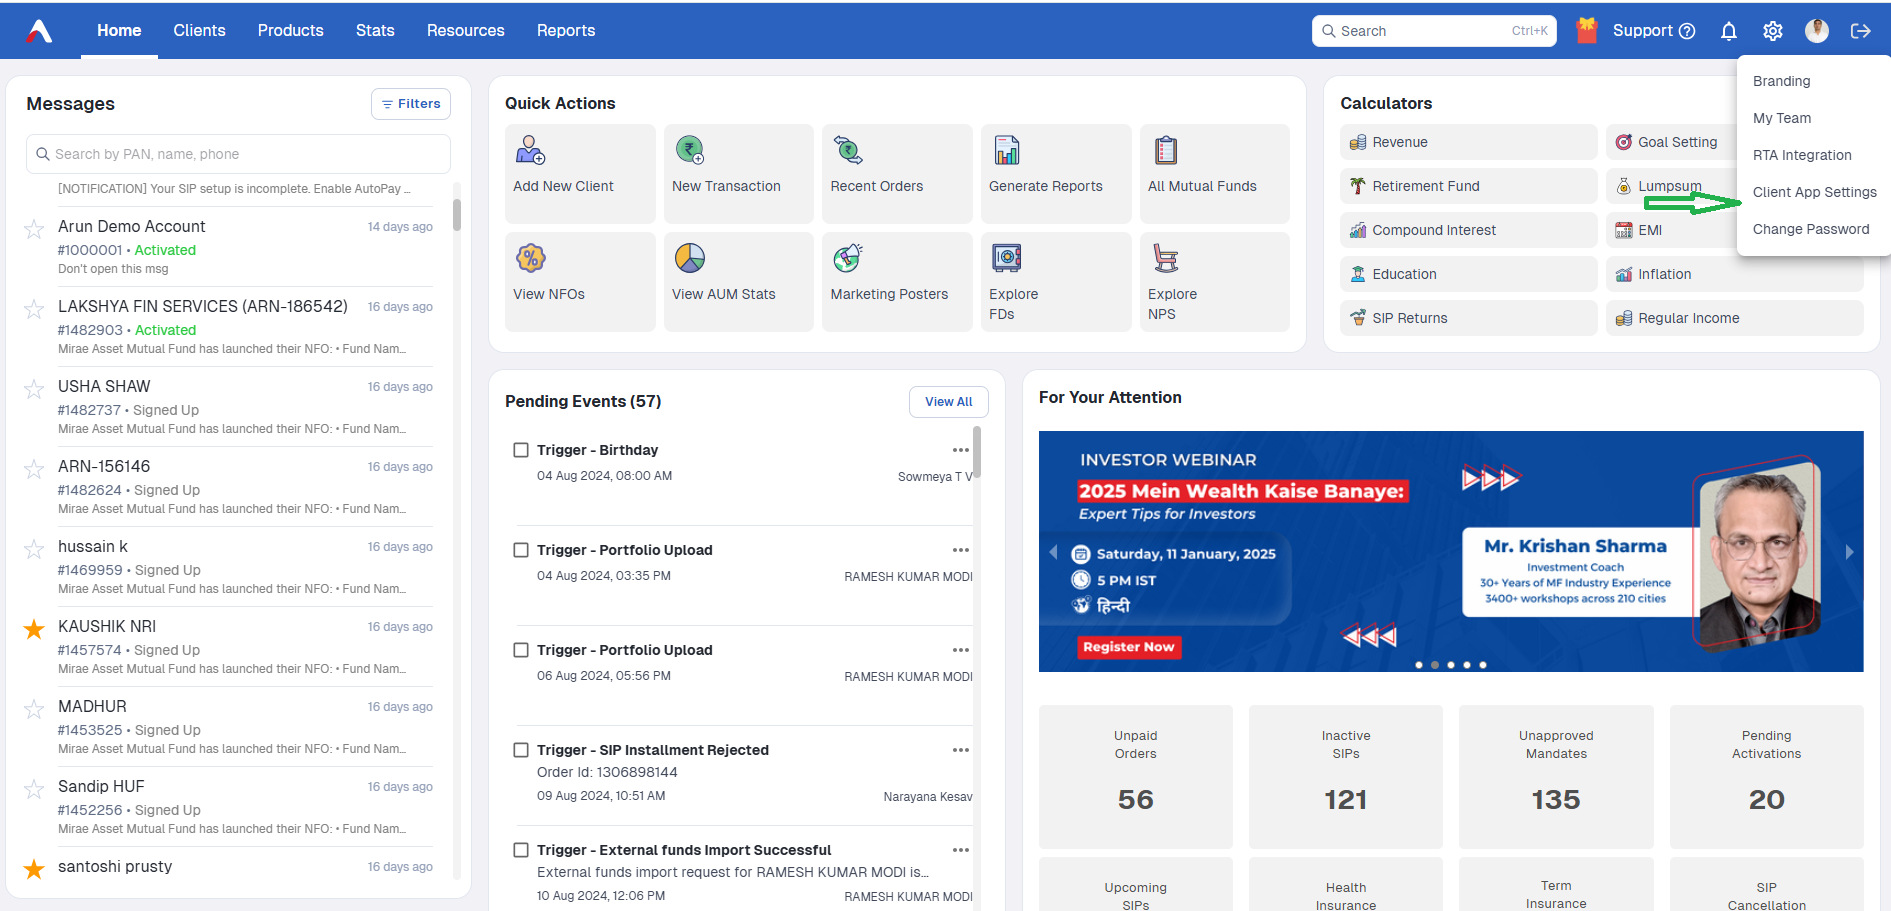The width and height of the screenshot is (1891, 911).
Task: Open View NFOs quick action
Action: tap(580, 281)
